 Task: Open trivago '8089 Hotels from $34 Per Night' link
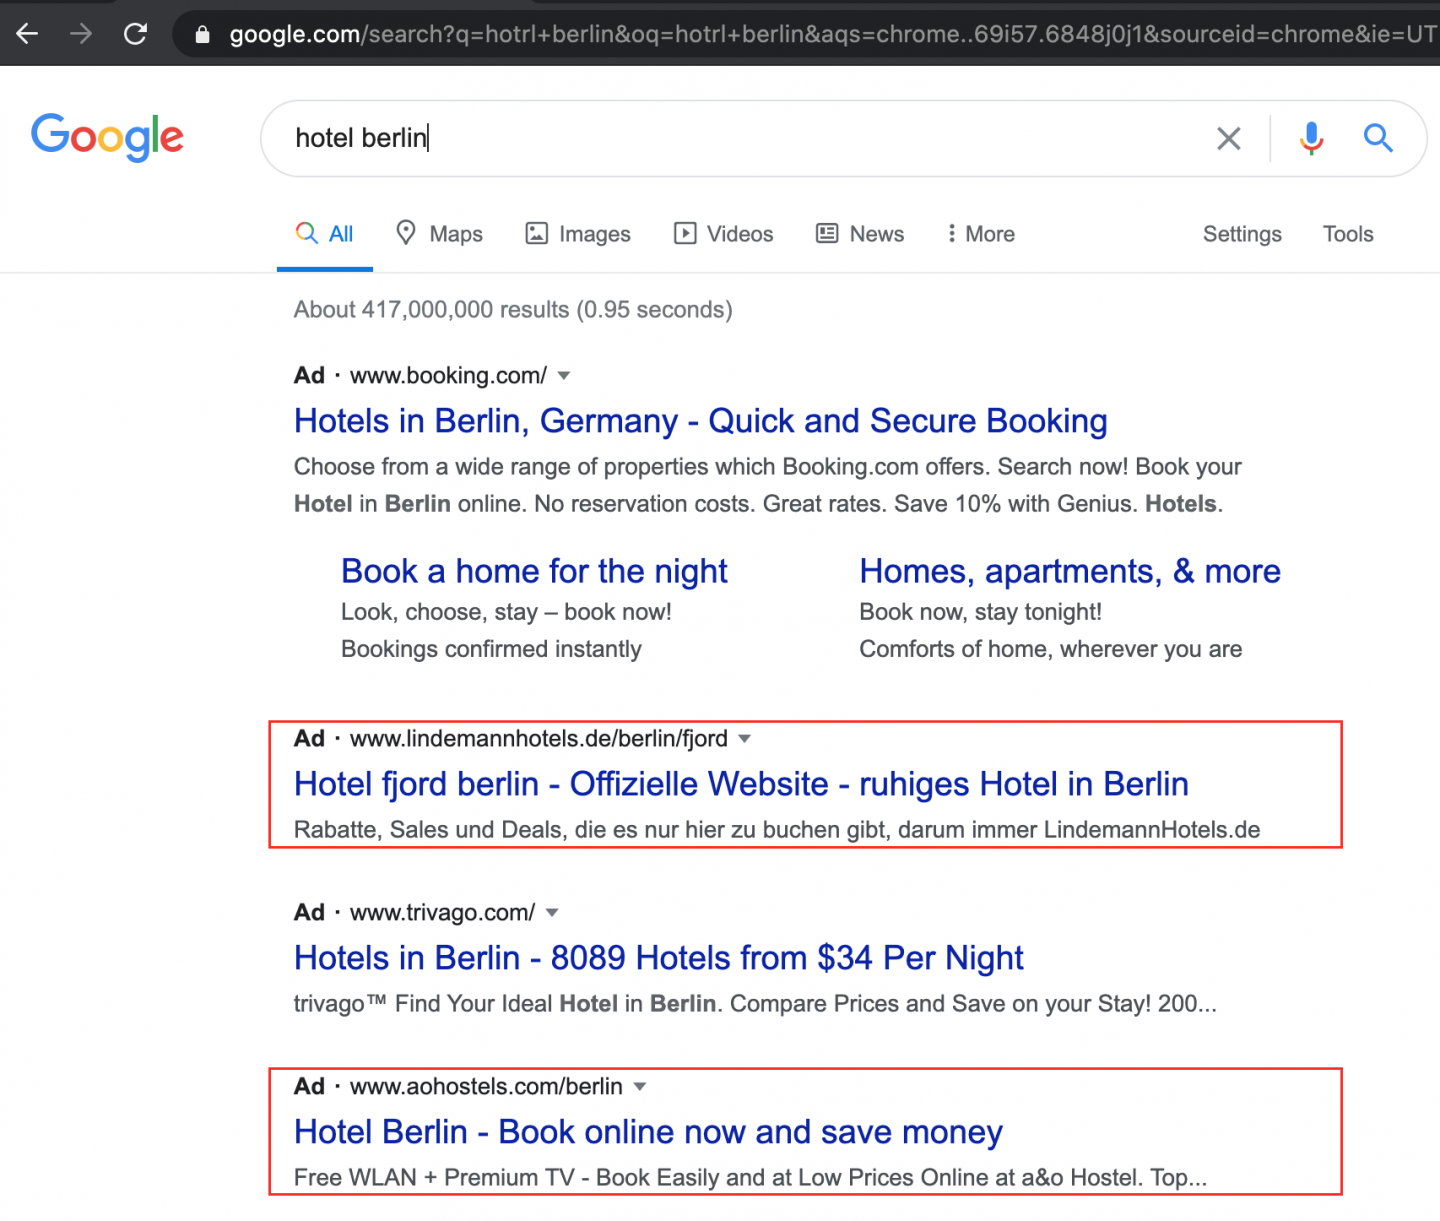[658, 958]
